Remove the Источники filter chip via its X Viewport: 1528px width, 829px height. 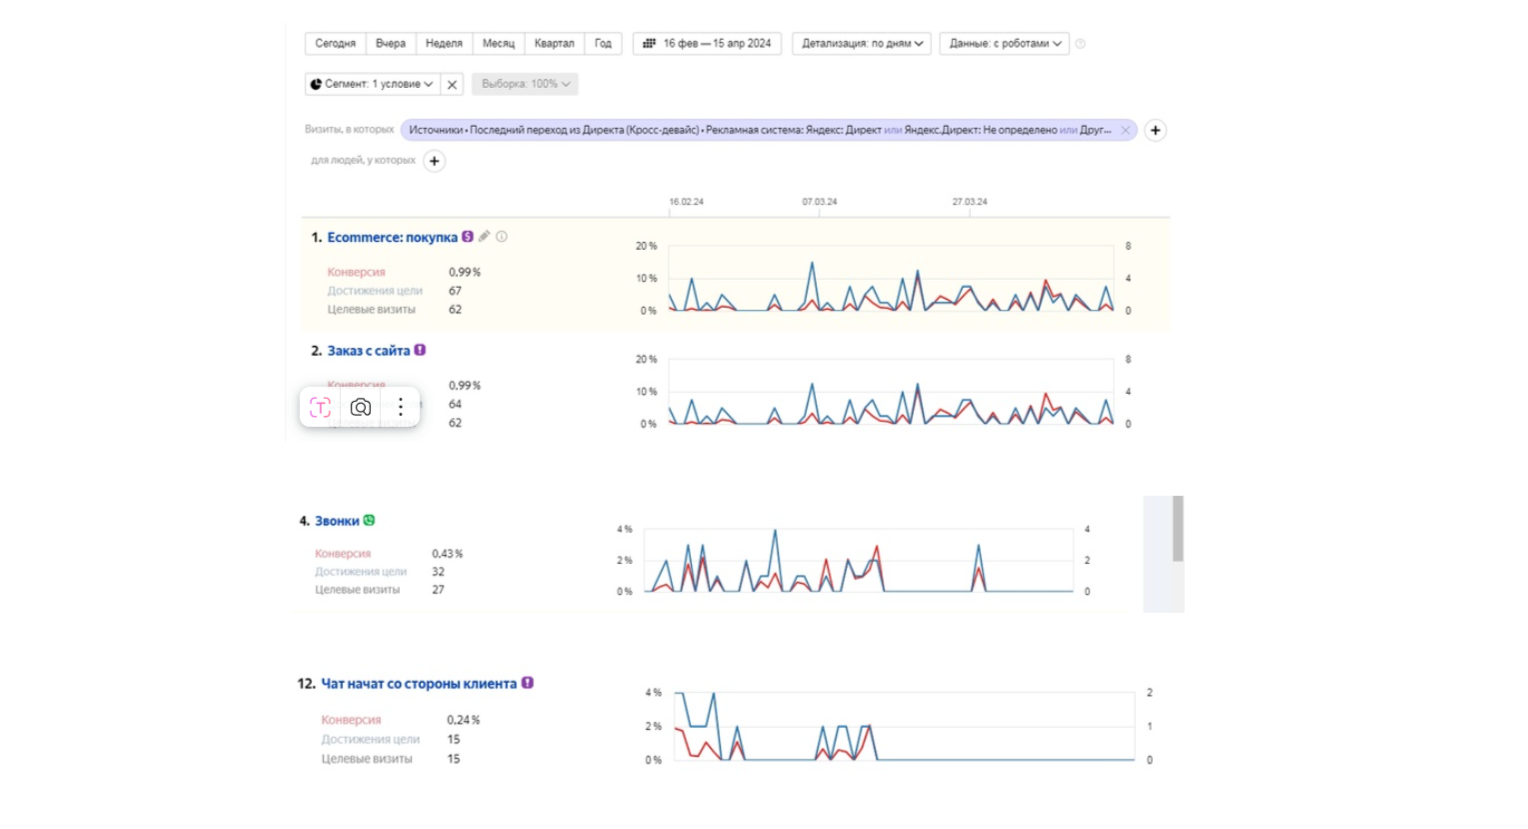pos(1125,130)
